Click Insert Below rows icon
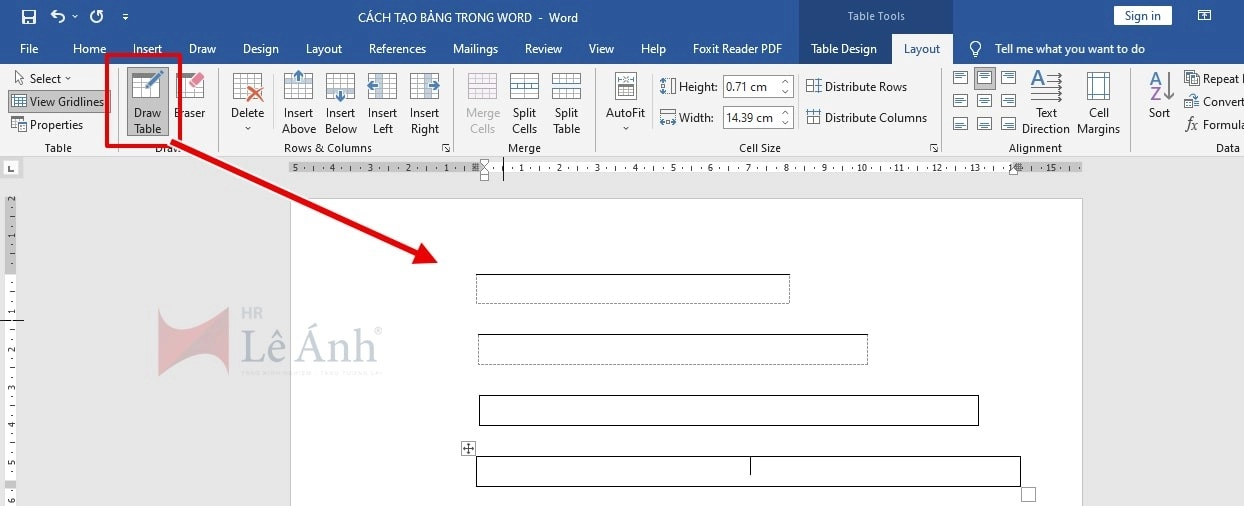This screenshot has width=1244, height=506. pyautogui.click(x=340, y=102)
